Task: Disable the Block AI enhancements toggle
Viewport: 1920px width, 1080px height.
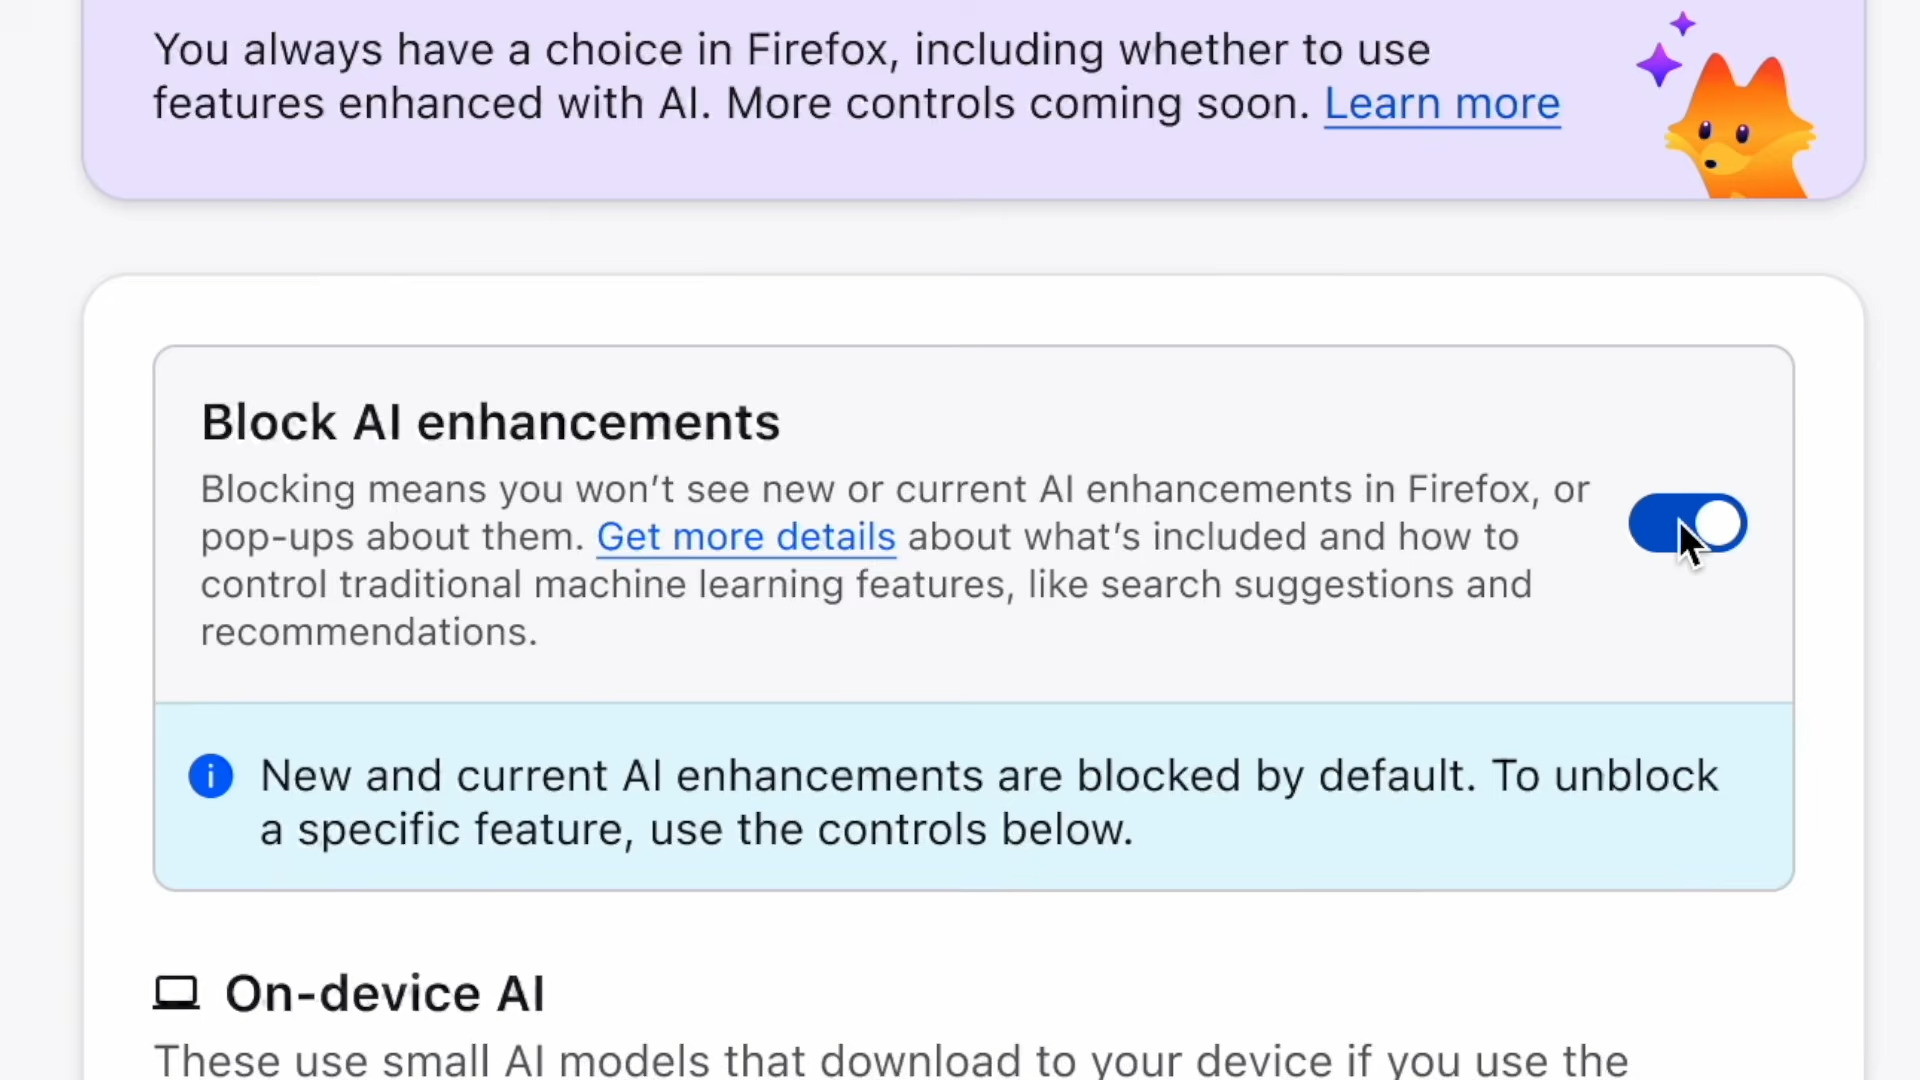Action: (1688, 523)
